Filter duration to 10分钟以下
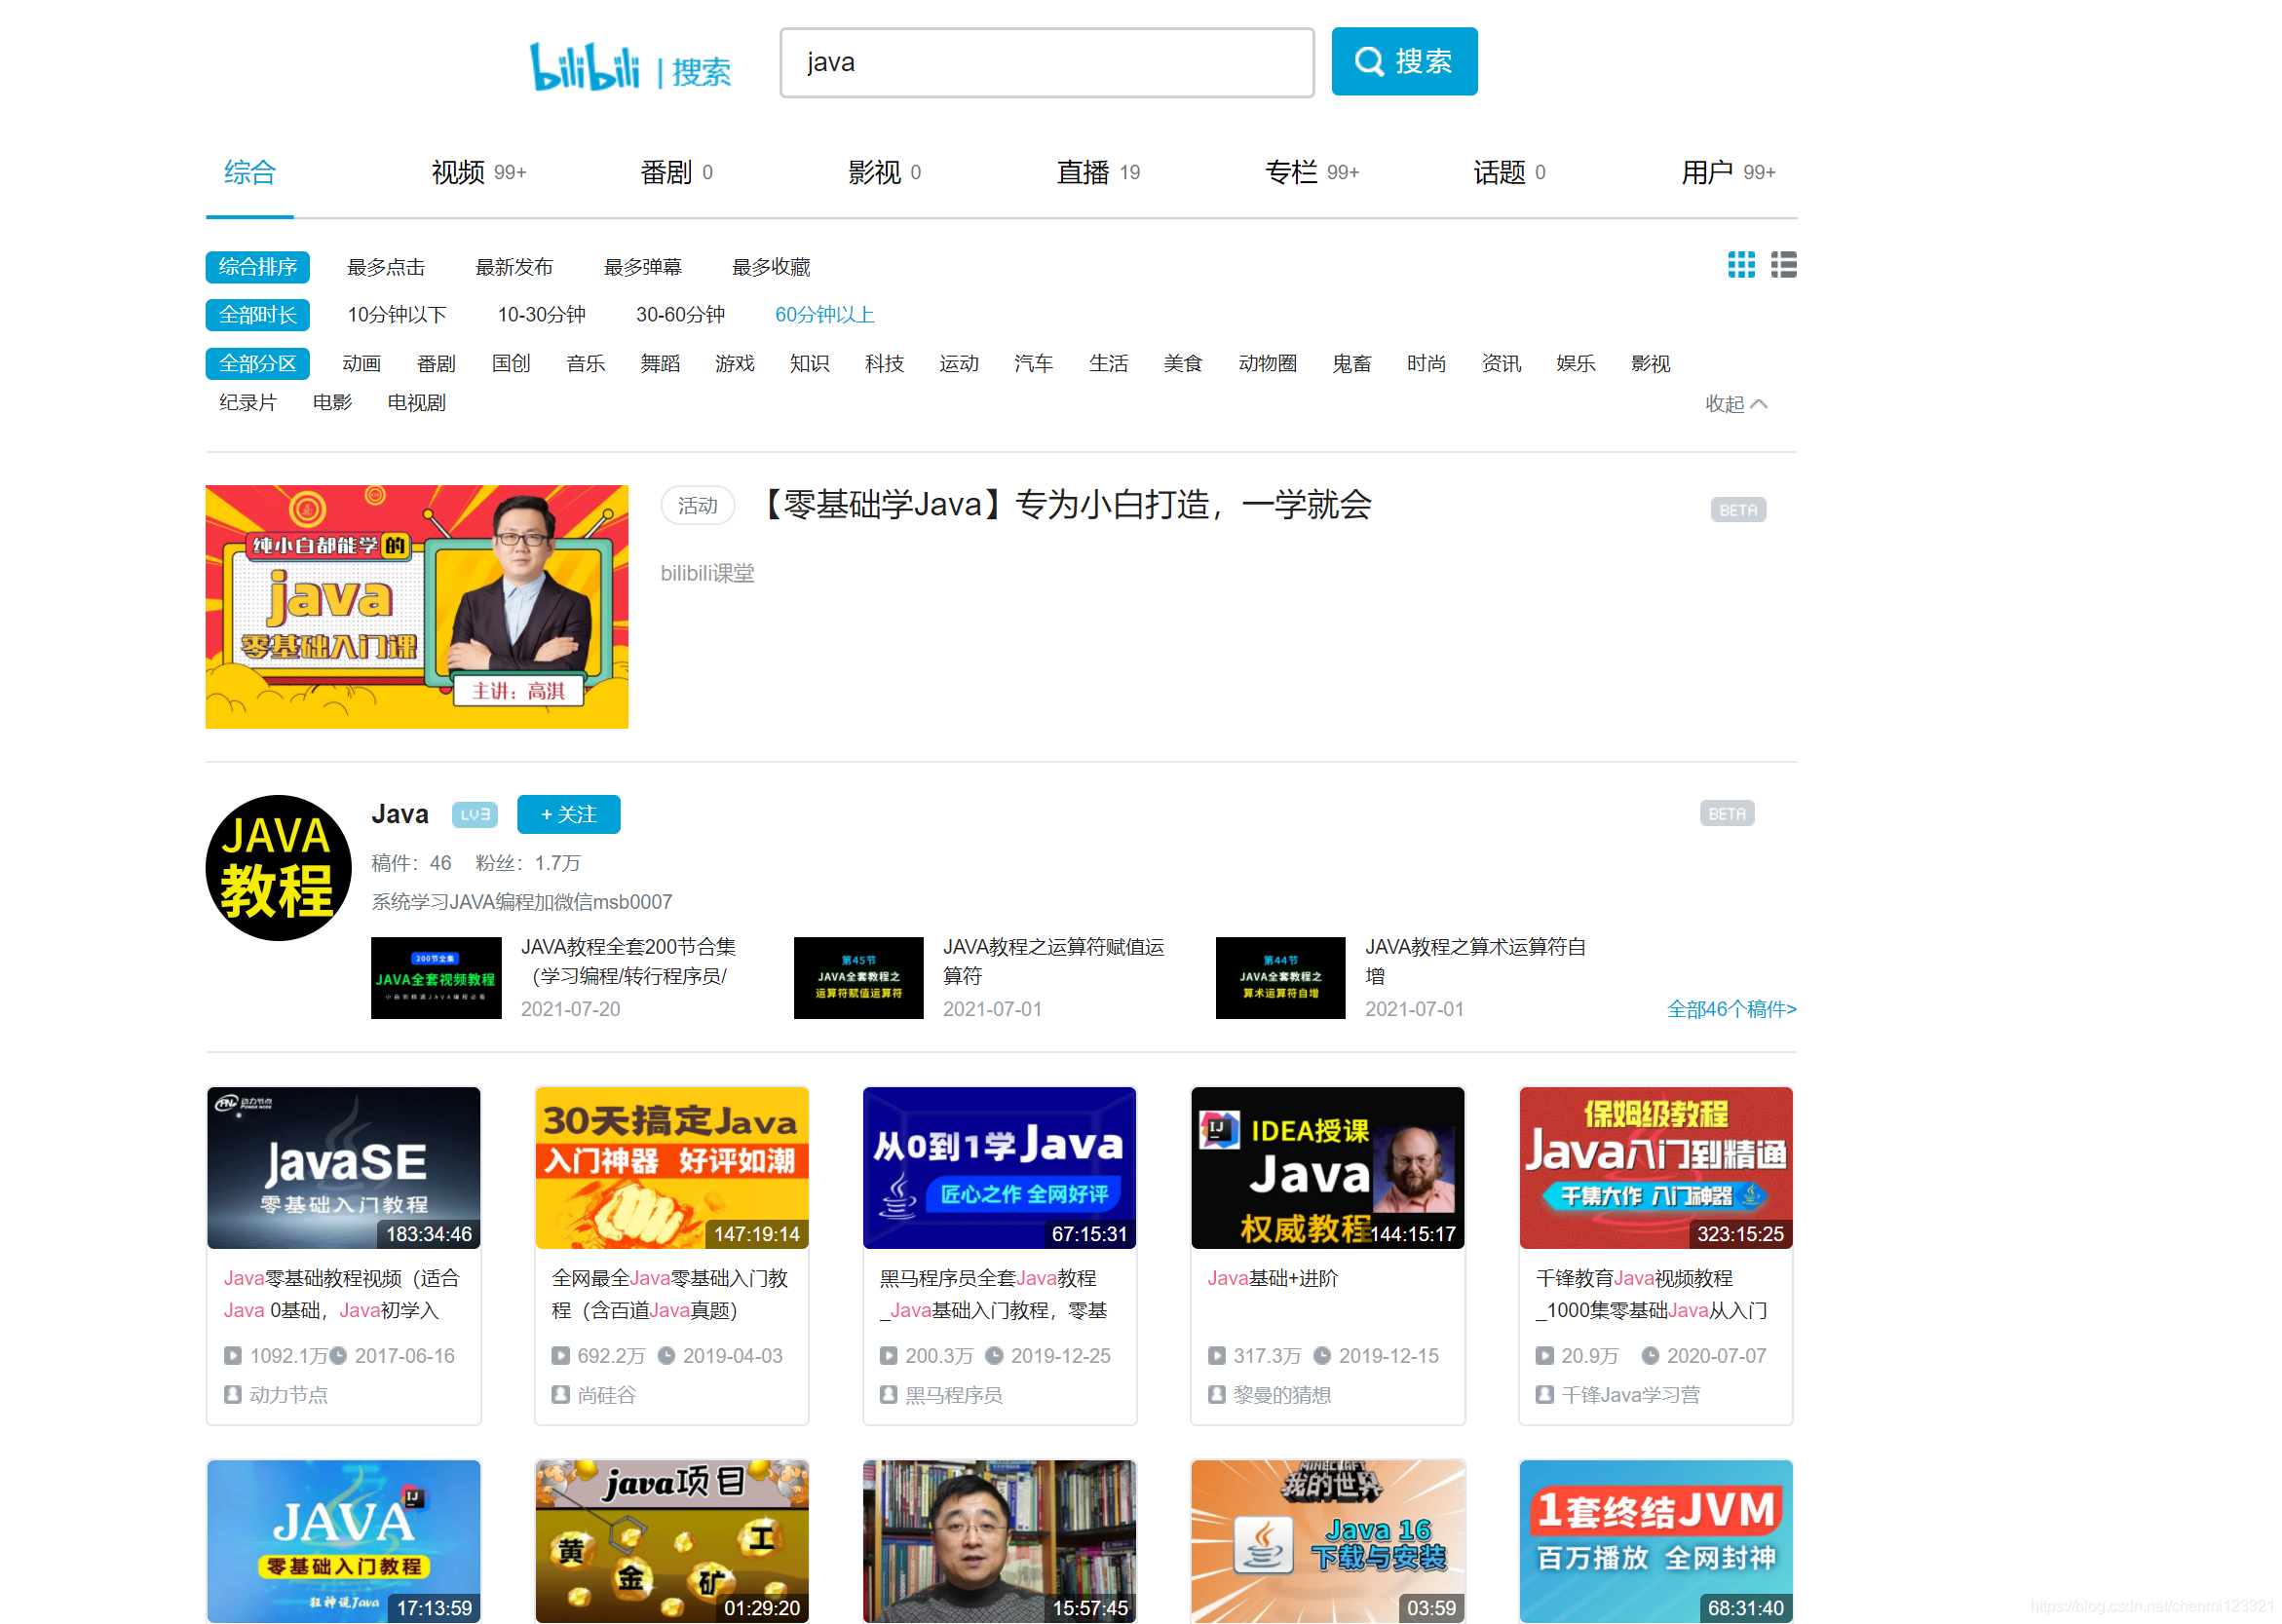The width and height of the screenshot is (2282, 1624). coord(397,315)
